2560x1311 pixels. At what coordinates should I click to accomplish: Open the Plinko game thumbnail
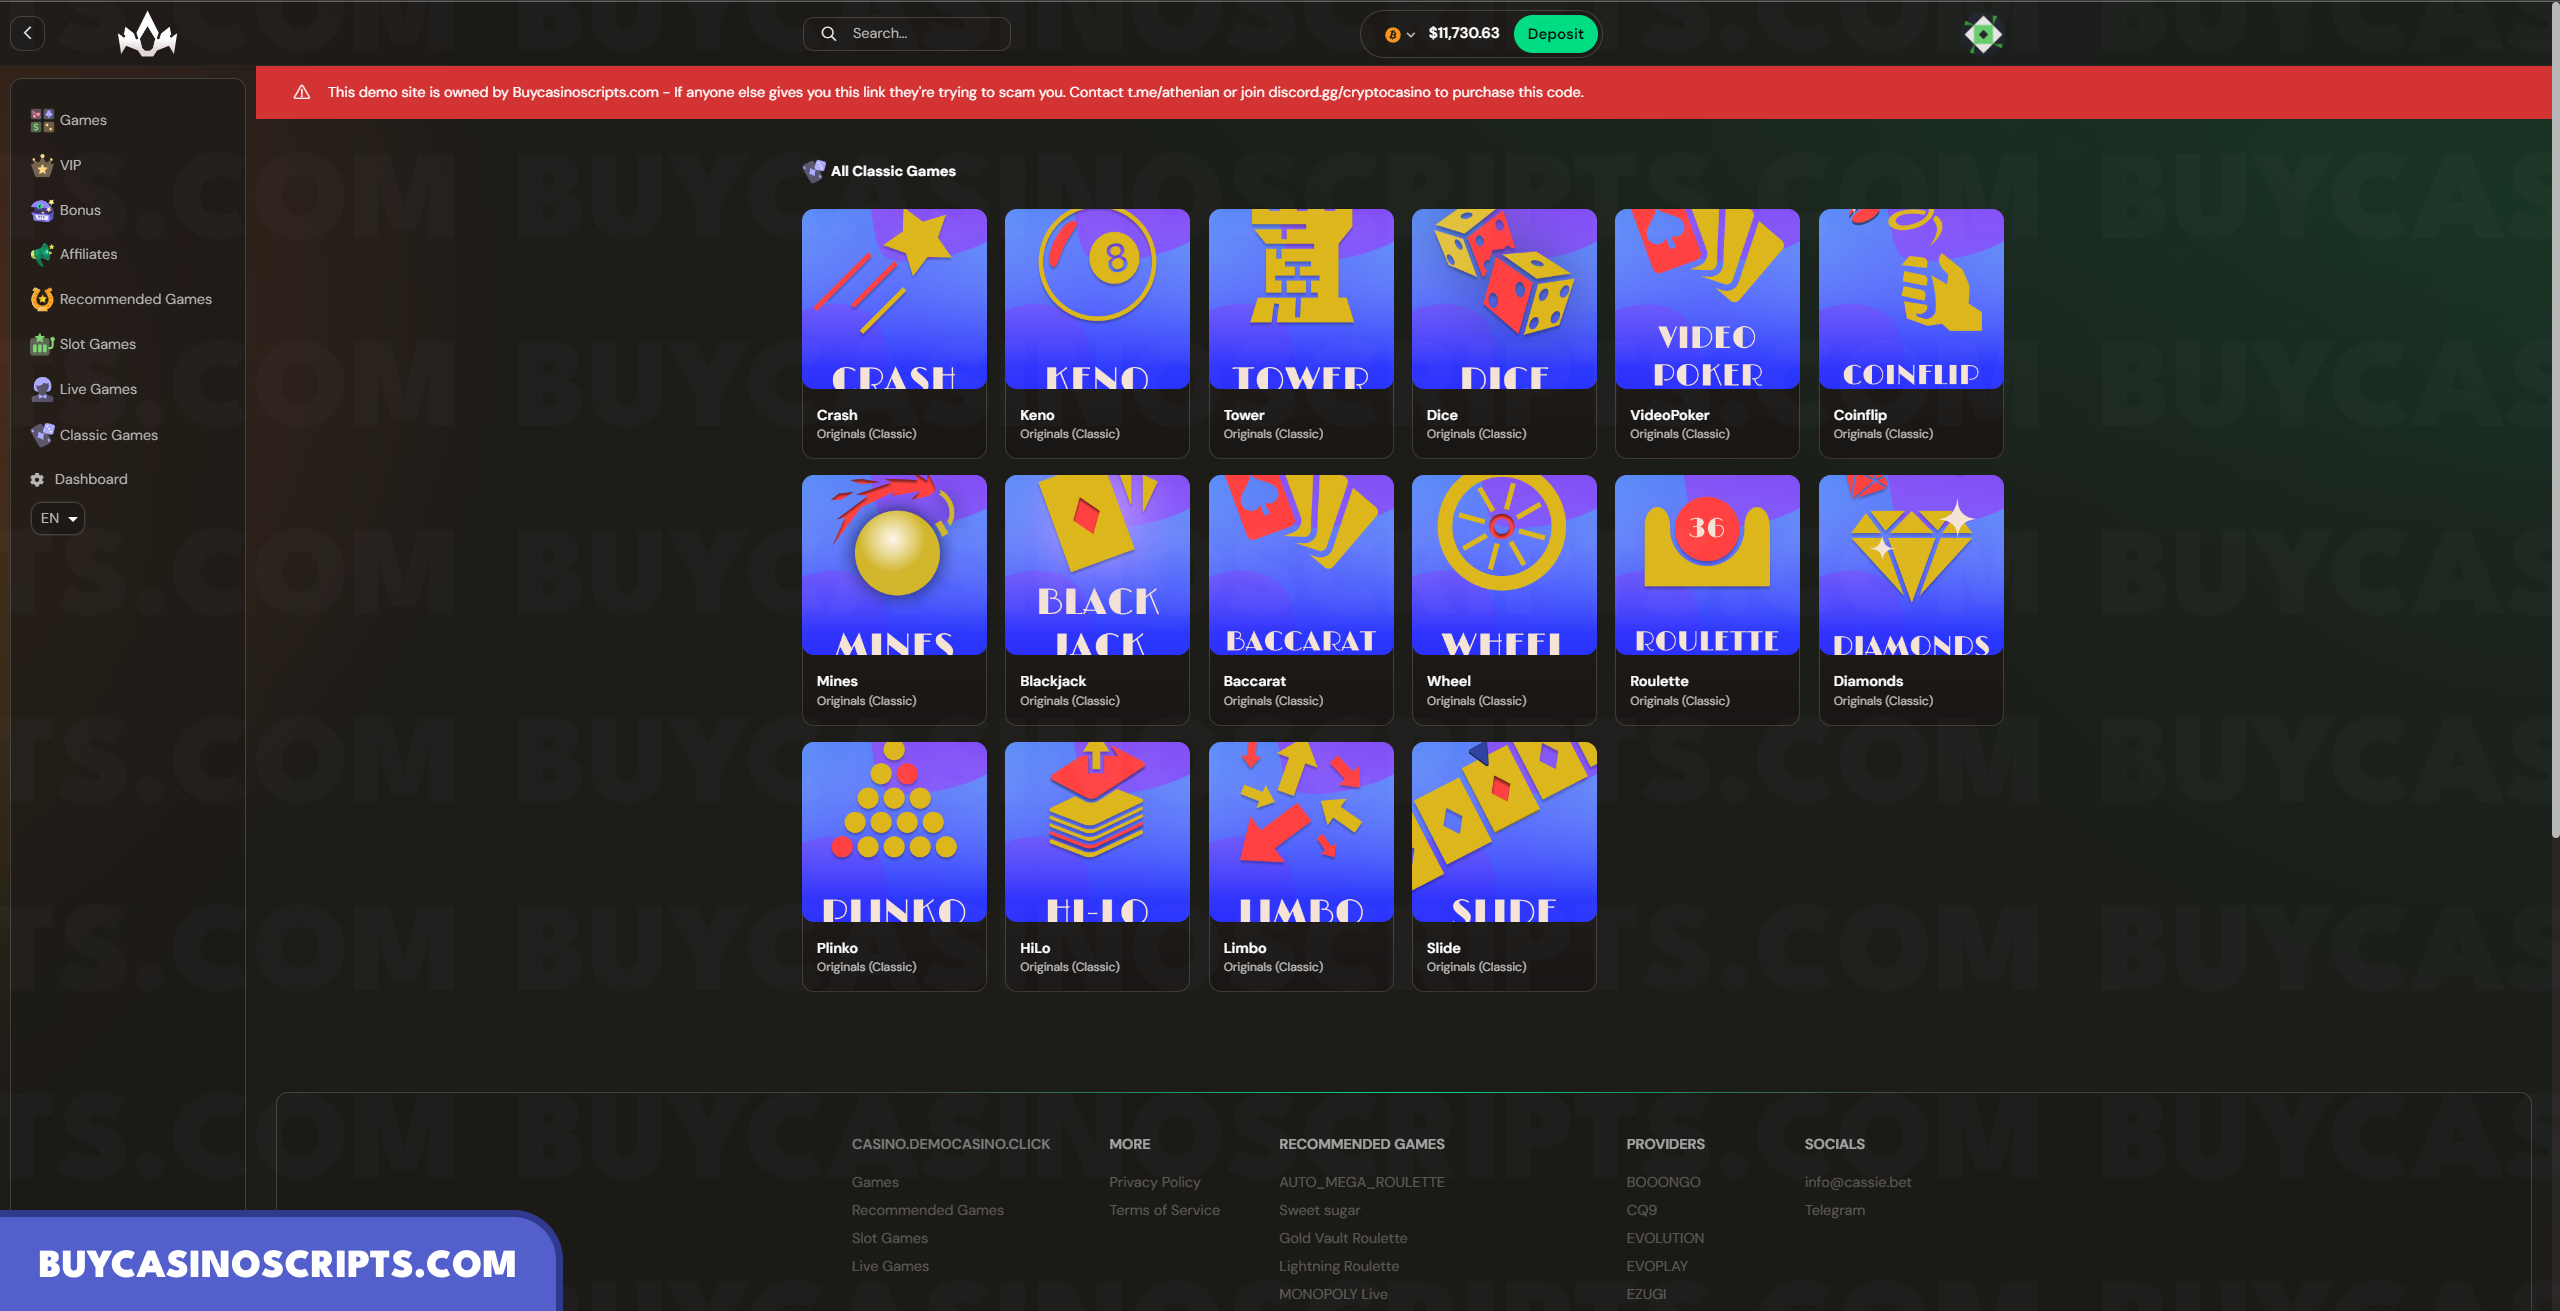pyautogui.click(x=894, y=832)
